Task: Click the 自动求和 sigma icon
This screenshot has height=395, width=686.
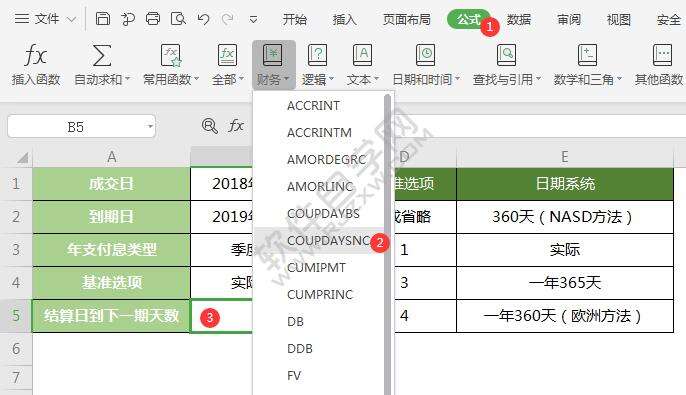Action: click(102, 56)
